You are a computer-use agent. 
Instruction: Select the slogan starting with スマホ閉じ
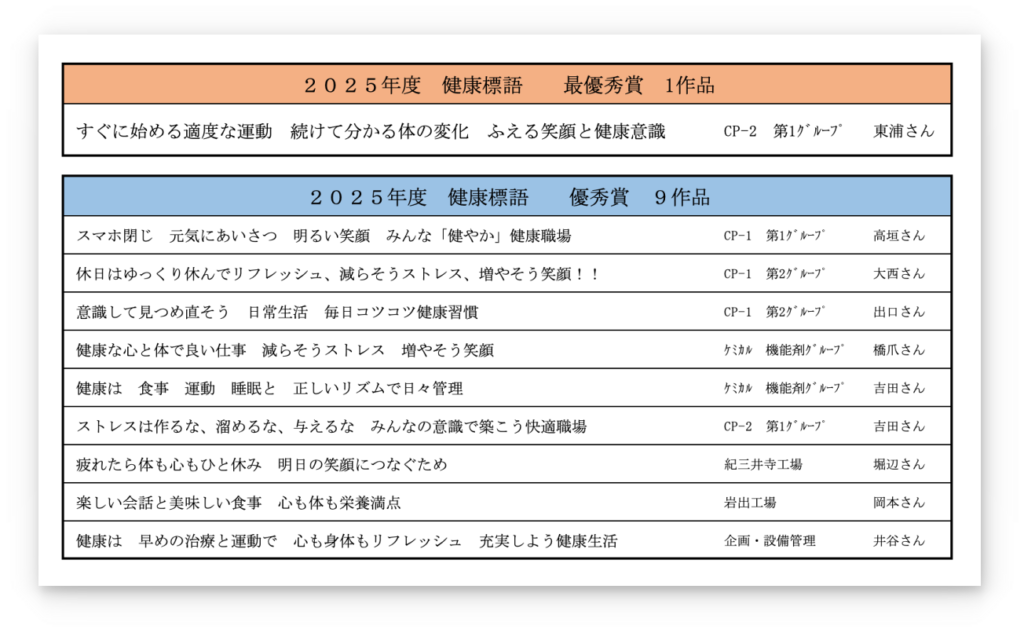click(329, 236)
